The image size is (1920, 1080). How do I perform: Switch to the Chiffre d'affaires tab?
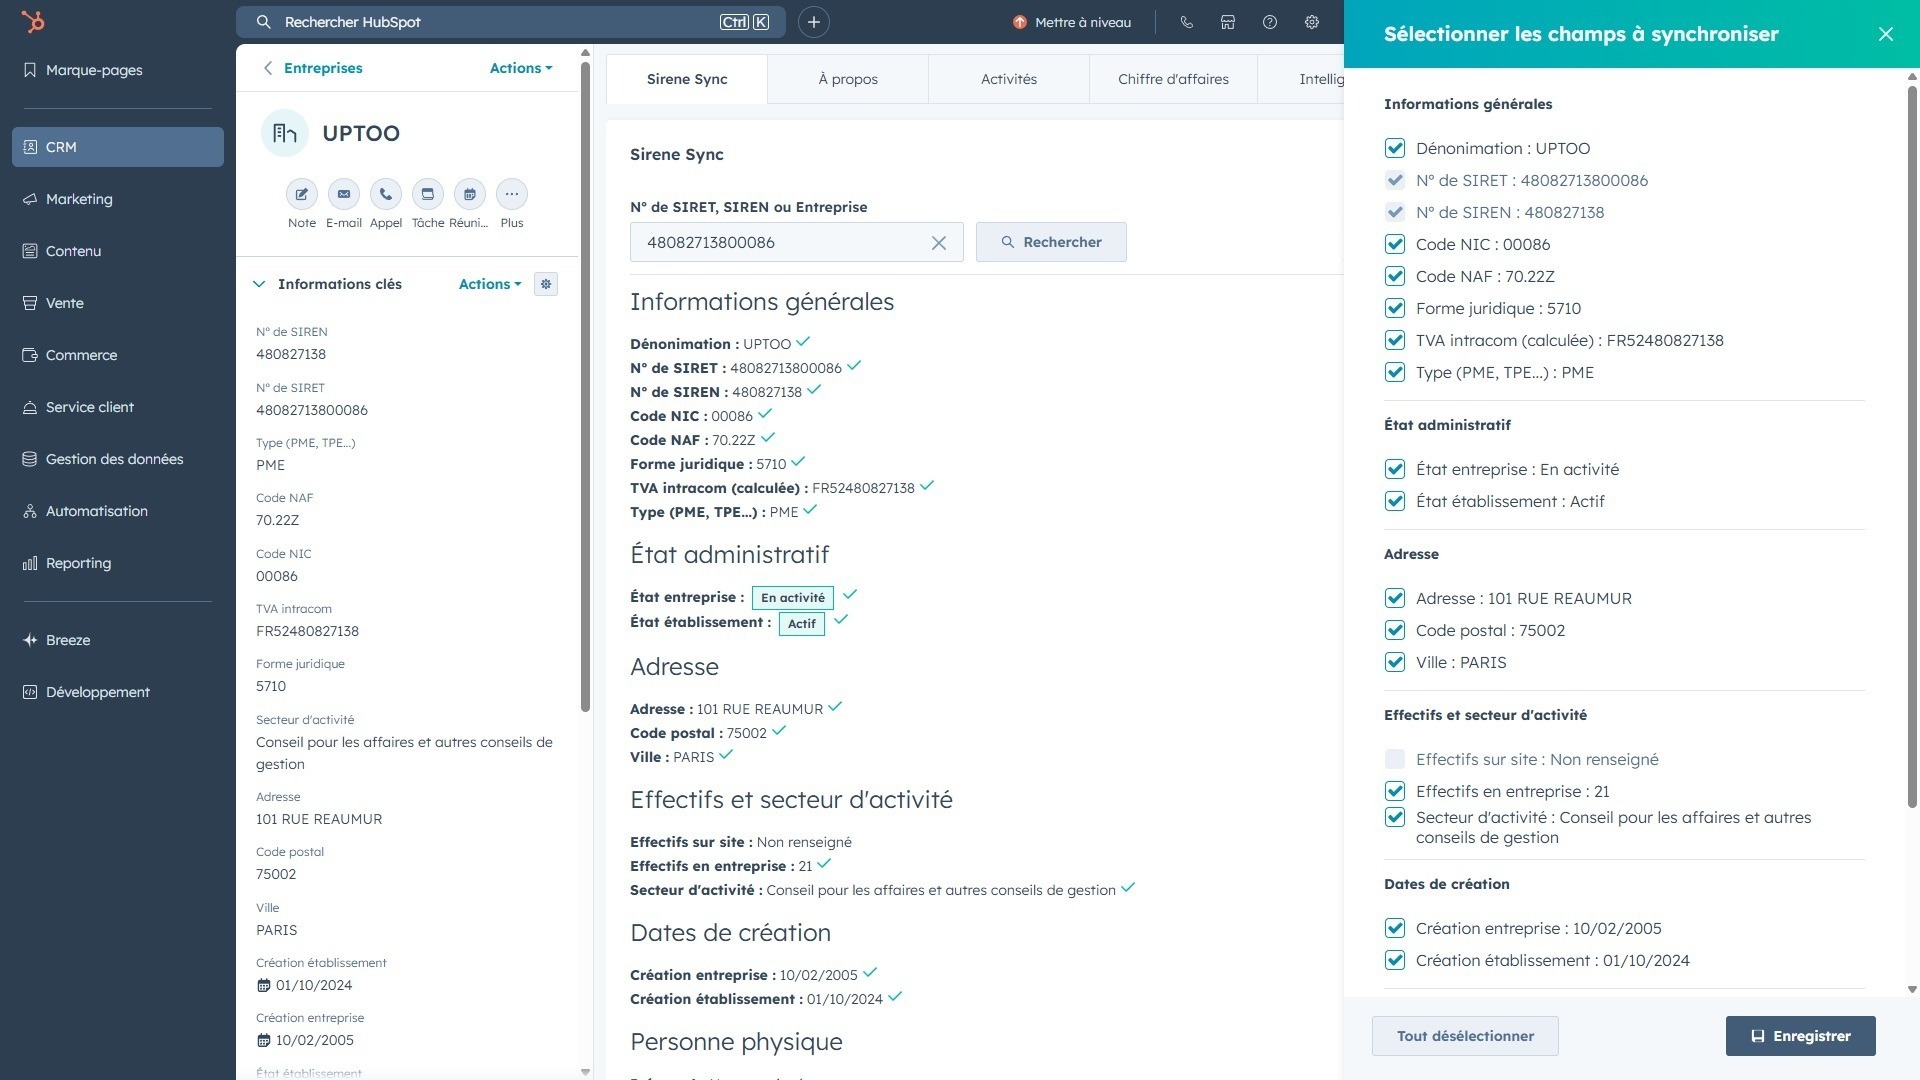tap(1172, 79)
